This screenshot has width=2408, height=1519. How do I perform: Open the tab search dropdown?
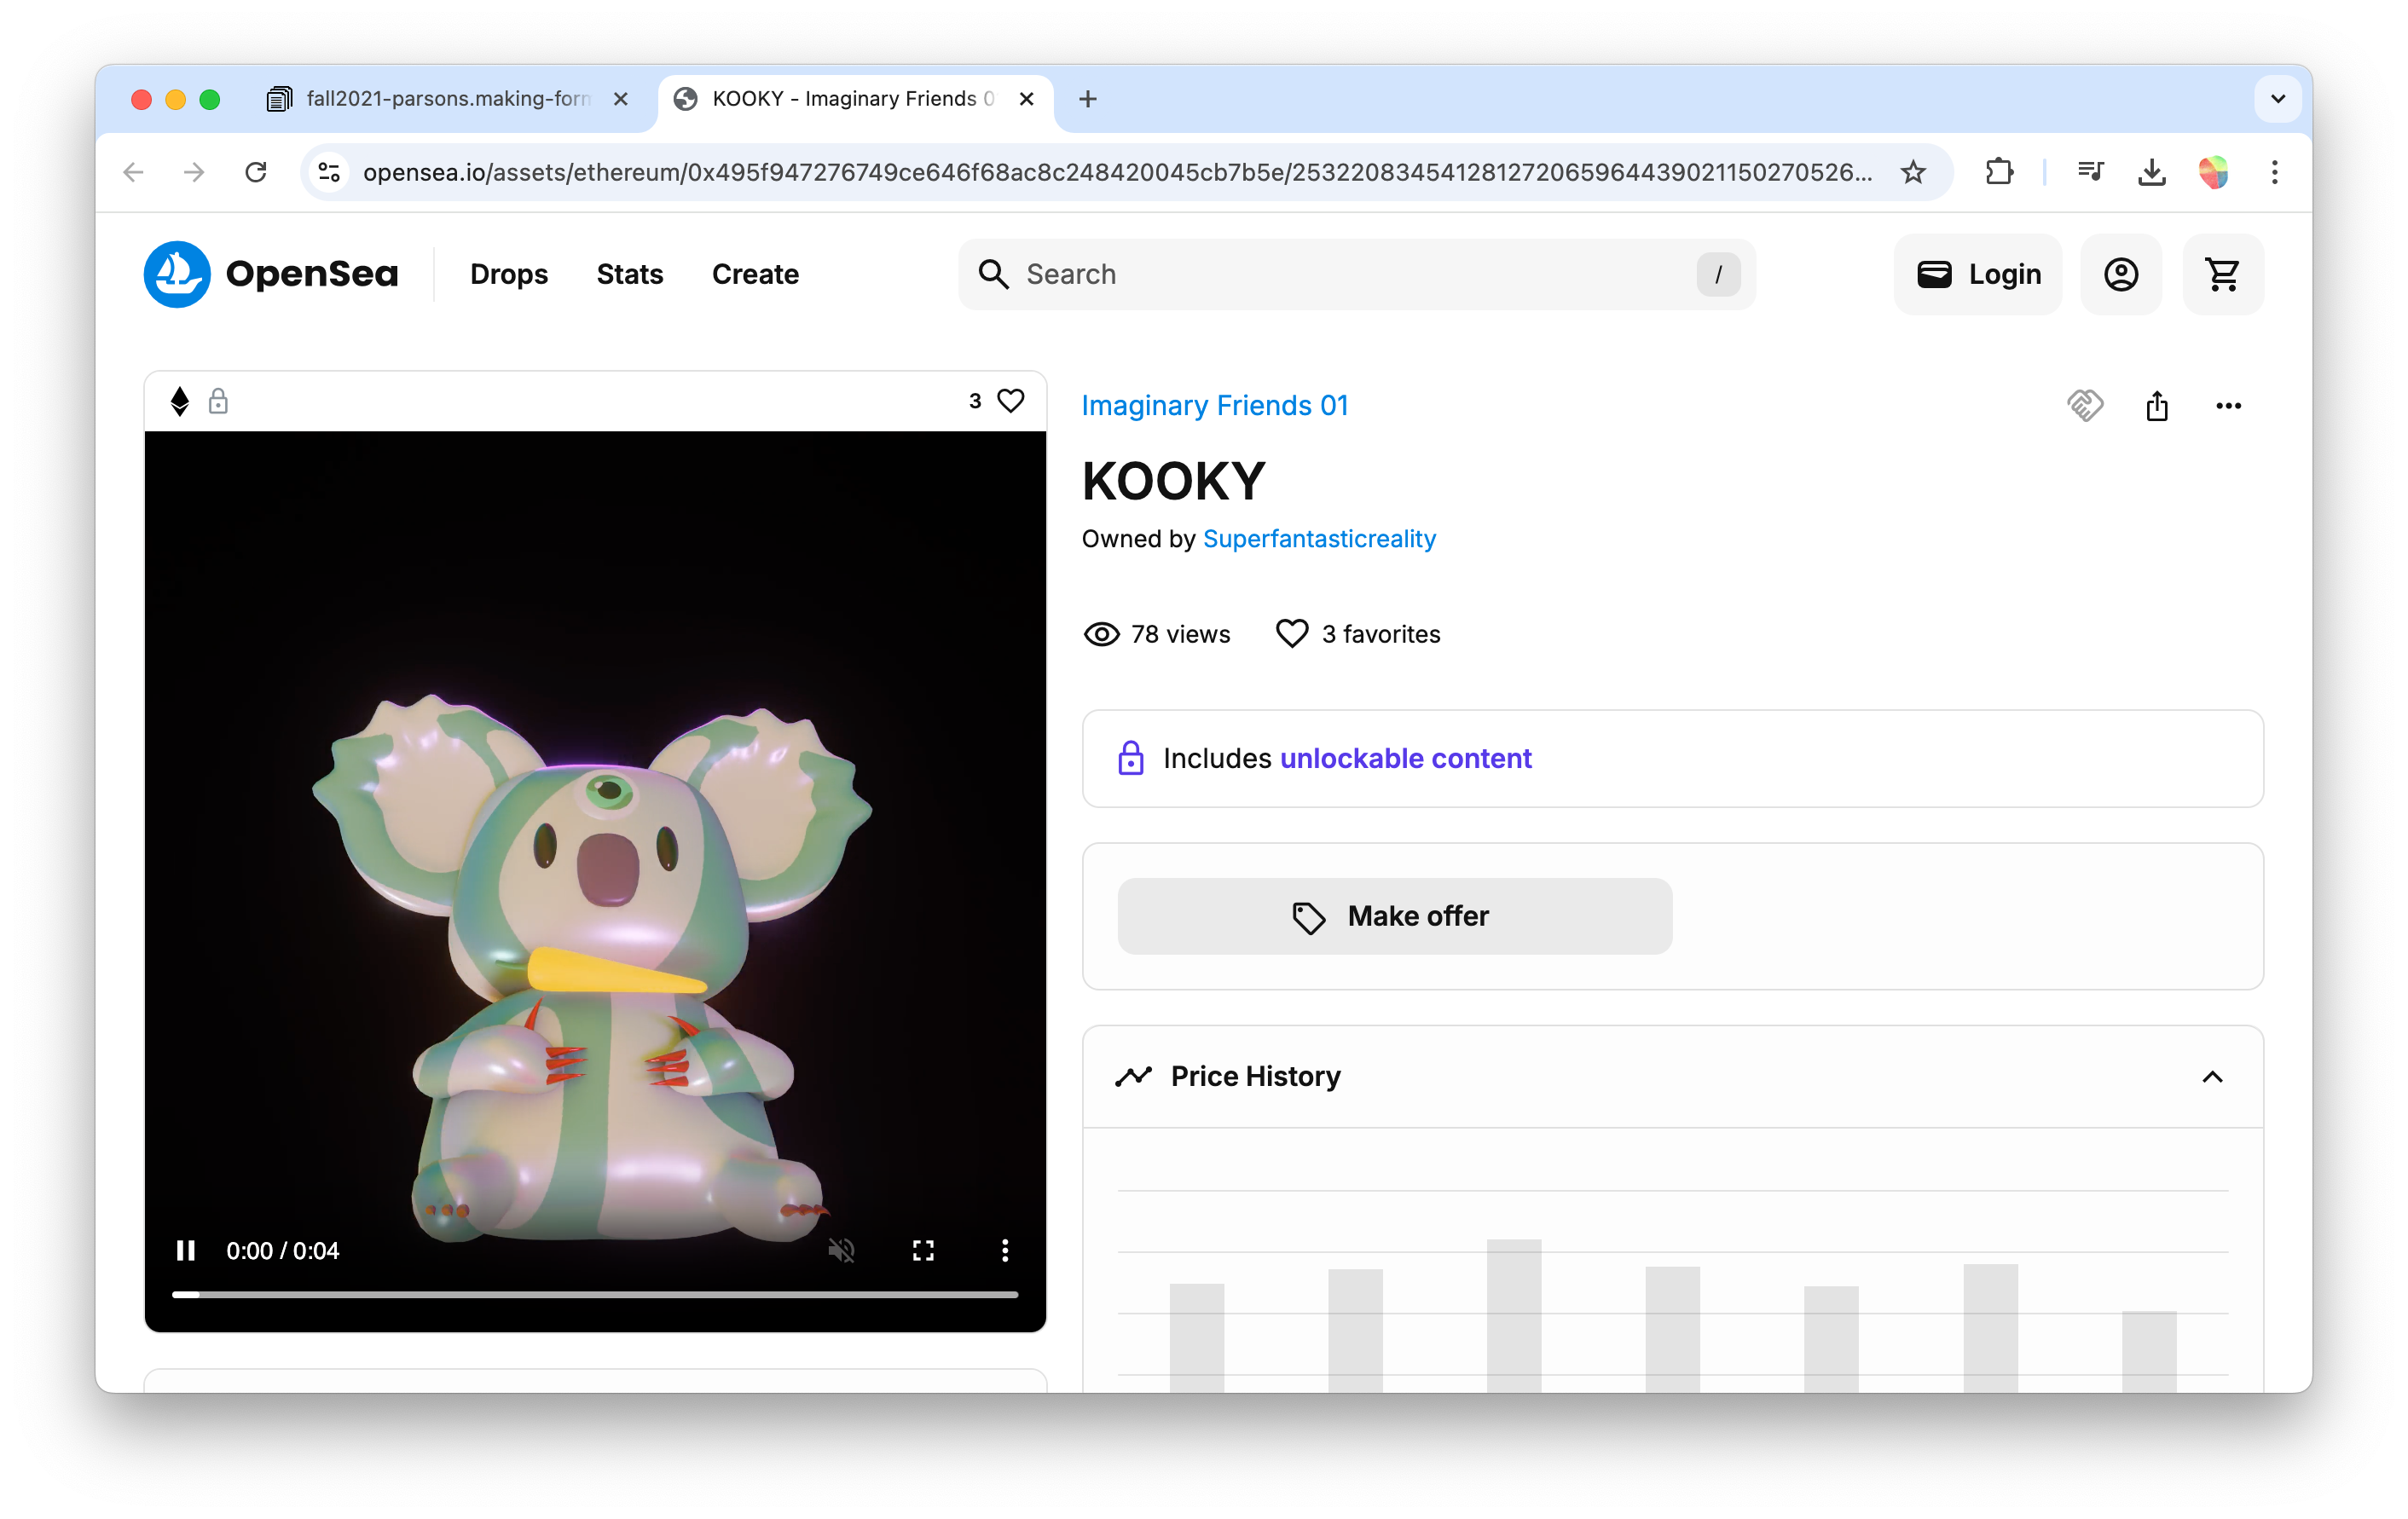[x=2277, y=98]
